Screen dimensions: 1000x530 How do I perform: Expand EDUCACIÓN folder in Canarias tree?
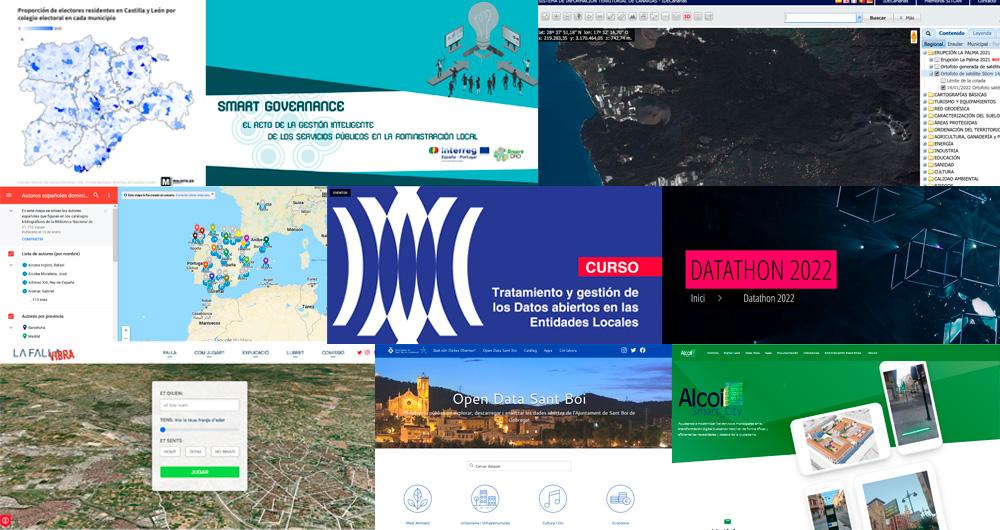tap(925, 158)
